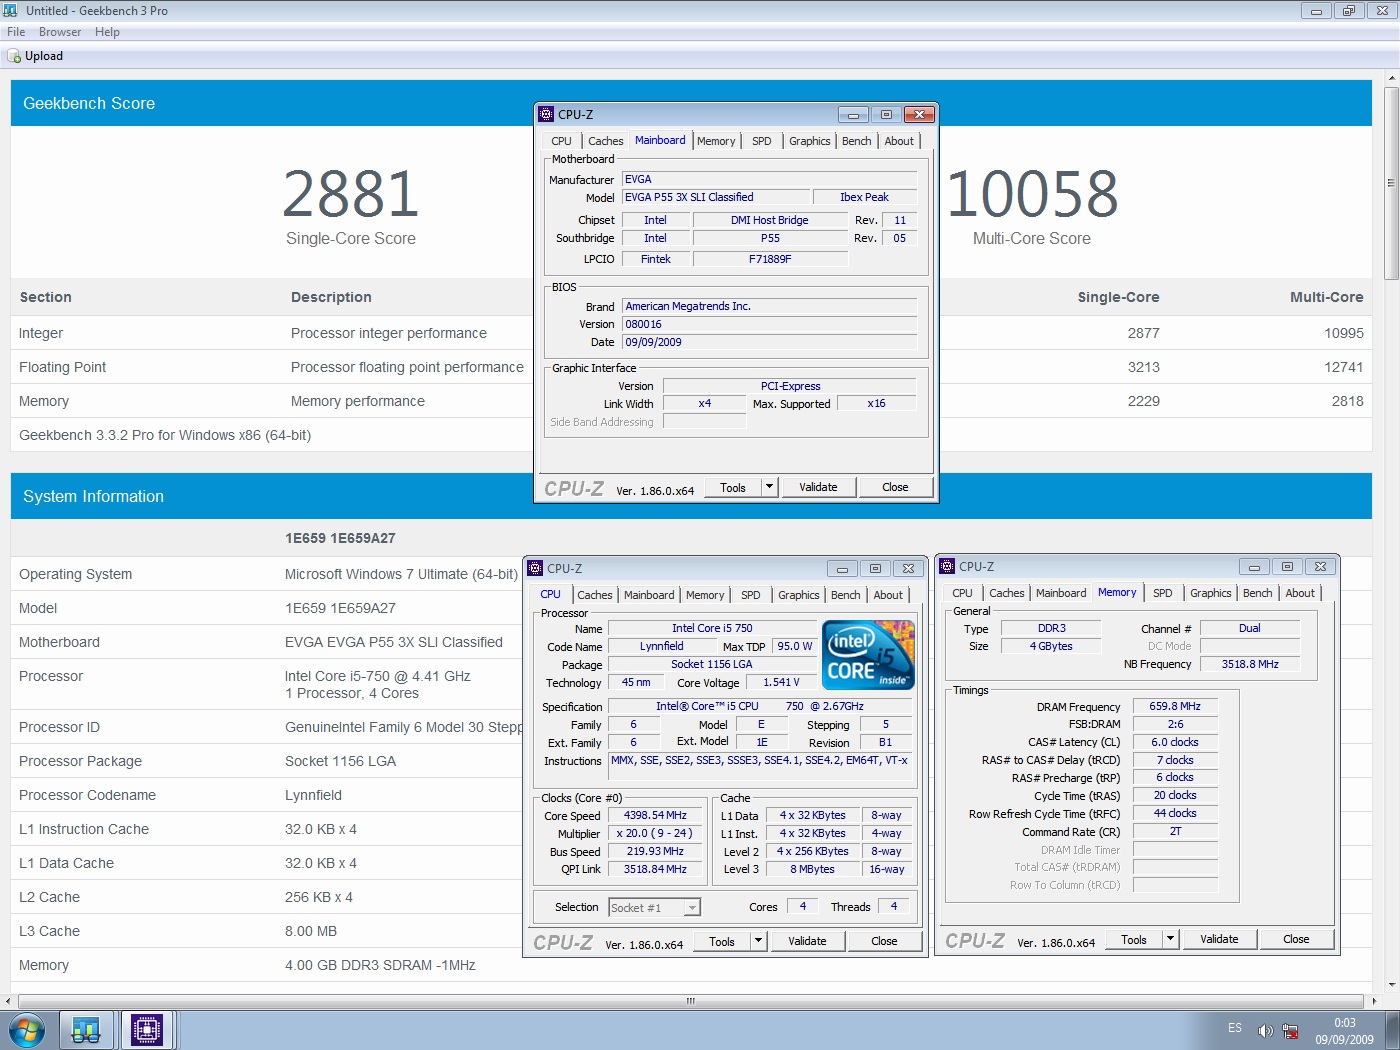Click the EVGA P55 3X SLI Classified model field

click(x=715, y=197)
